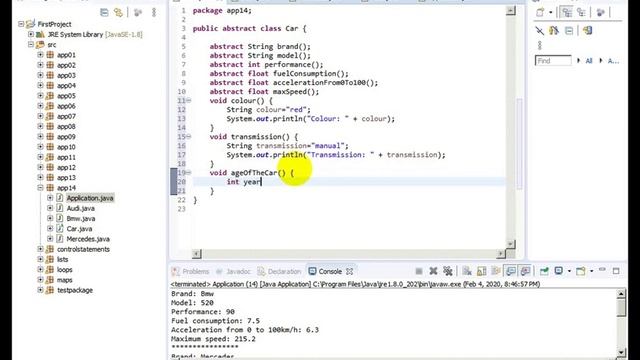
Task: Fold the transmission() method at line 15
Action: (x=189, y=136)
